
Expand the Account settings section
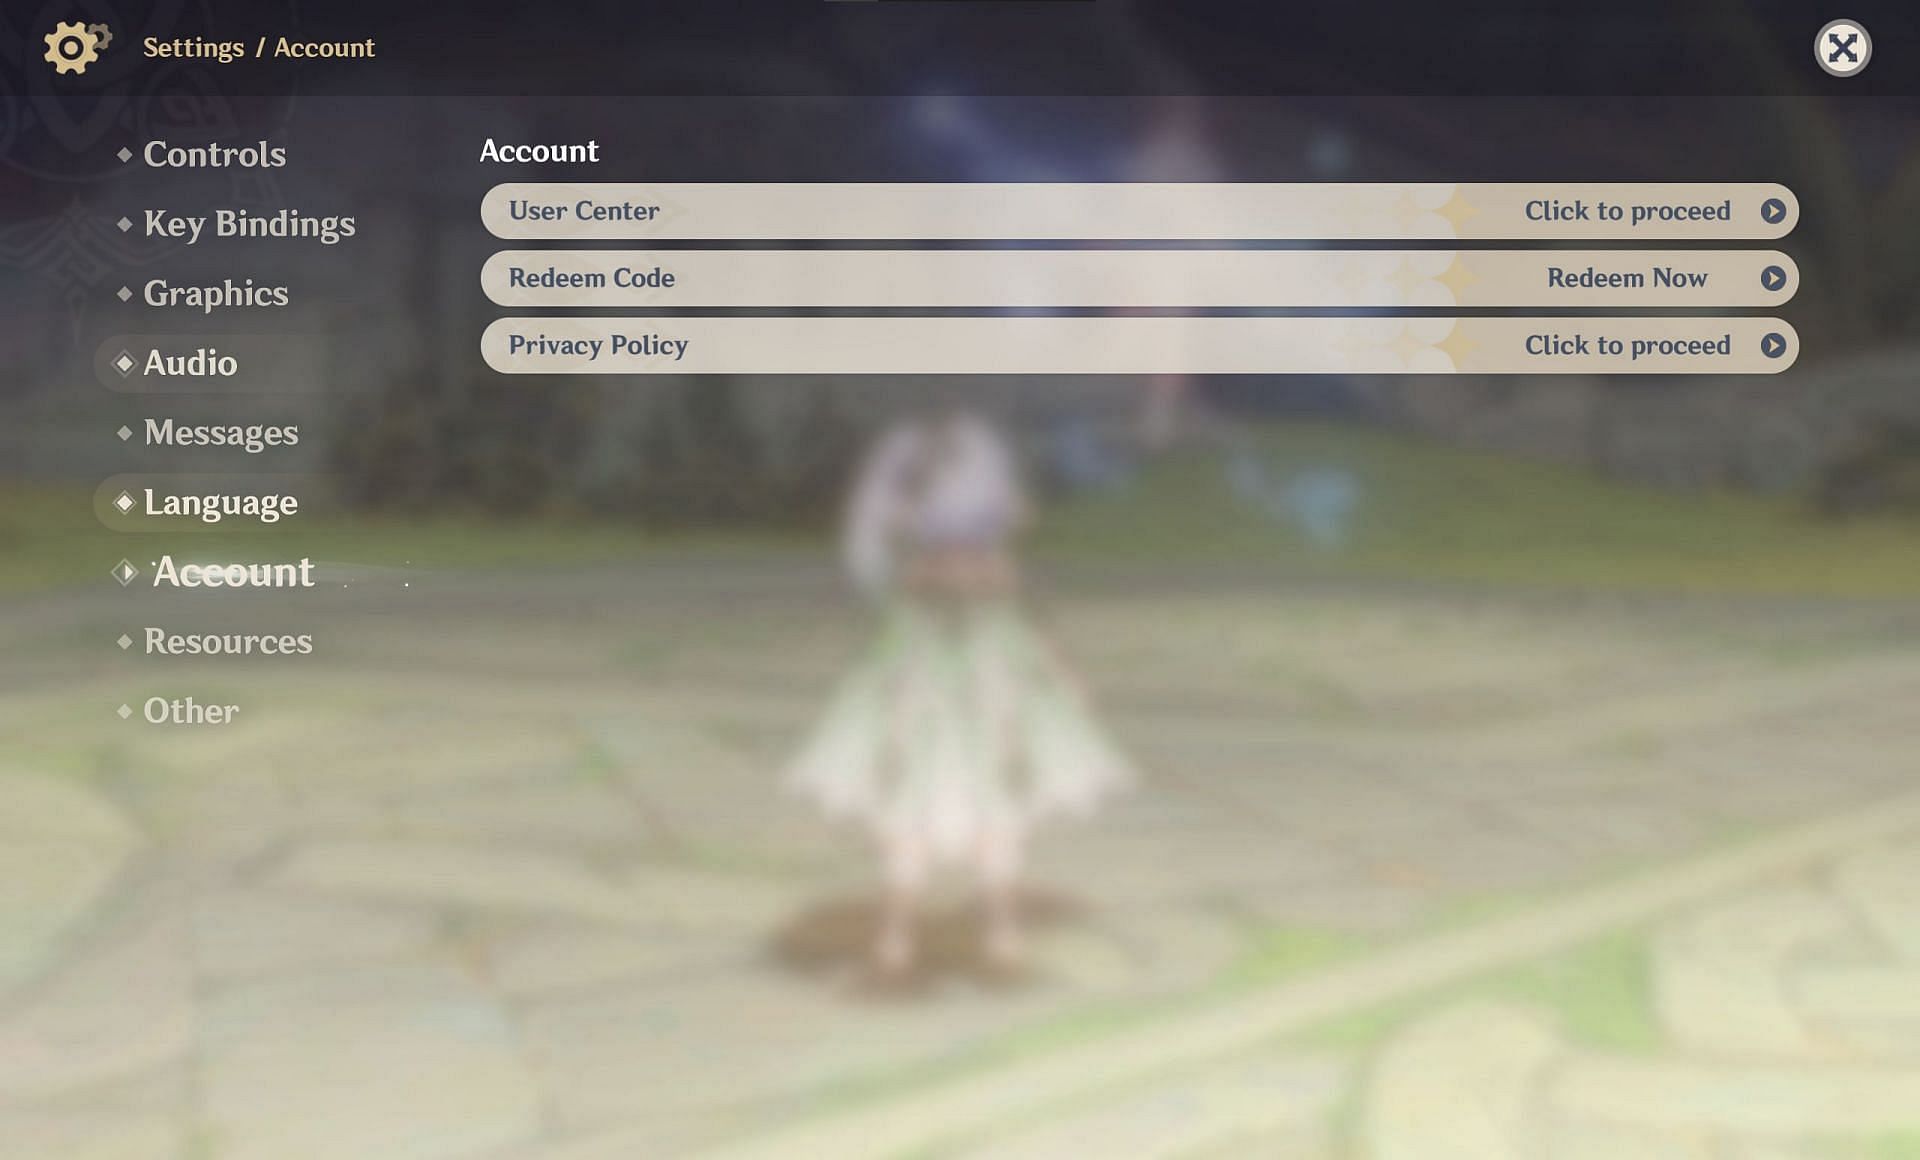[x=233, y=570]
